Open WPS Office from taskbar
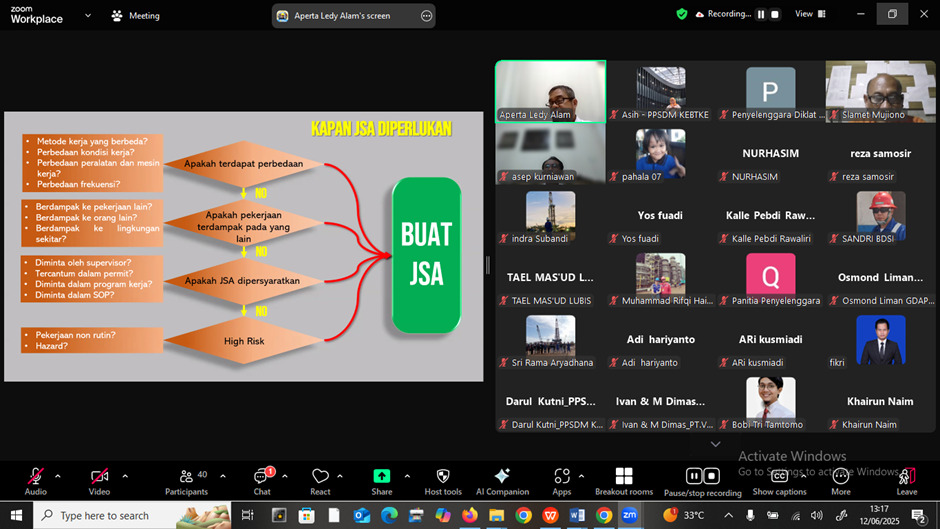 (550, 515)
